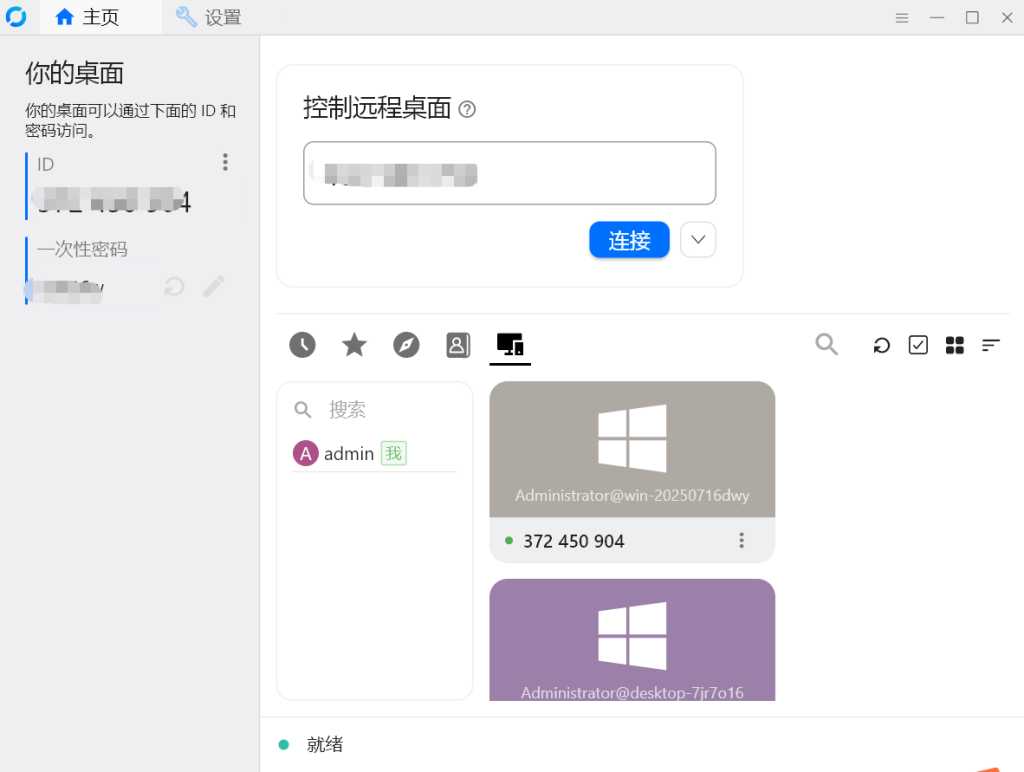
Task: Open the discovered devices compass tab
Action: (x=406, y=345)
